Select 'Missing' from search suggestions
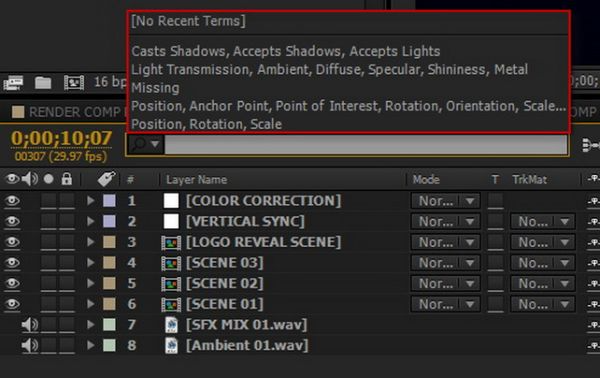Screen dimensions: 600x378 (x=155, y=88)
